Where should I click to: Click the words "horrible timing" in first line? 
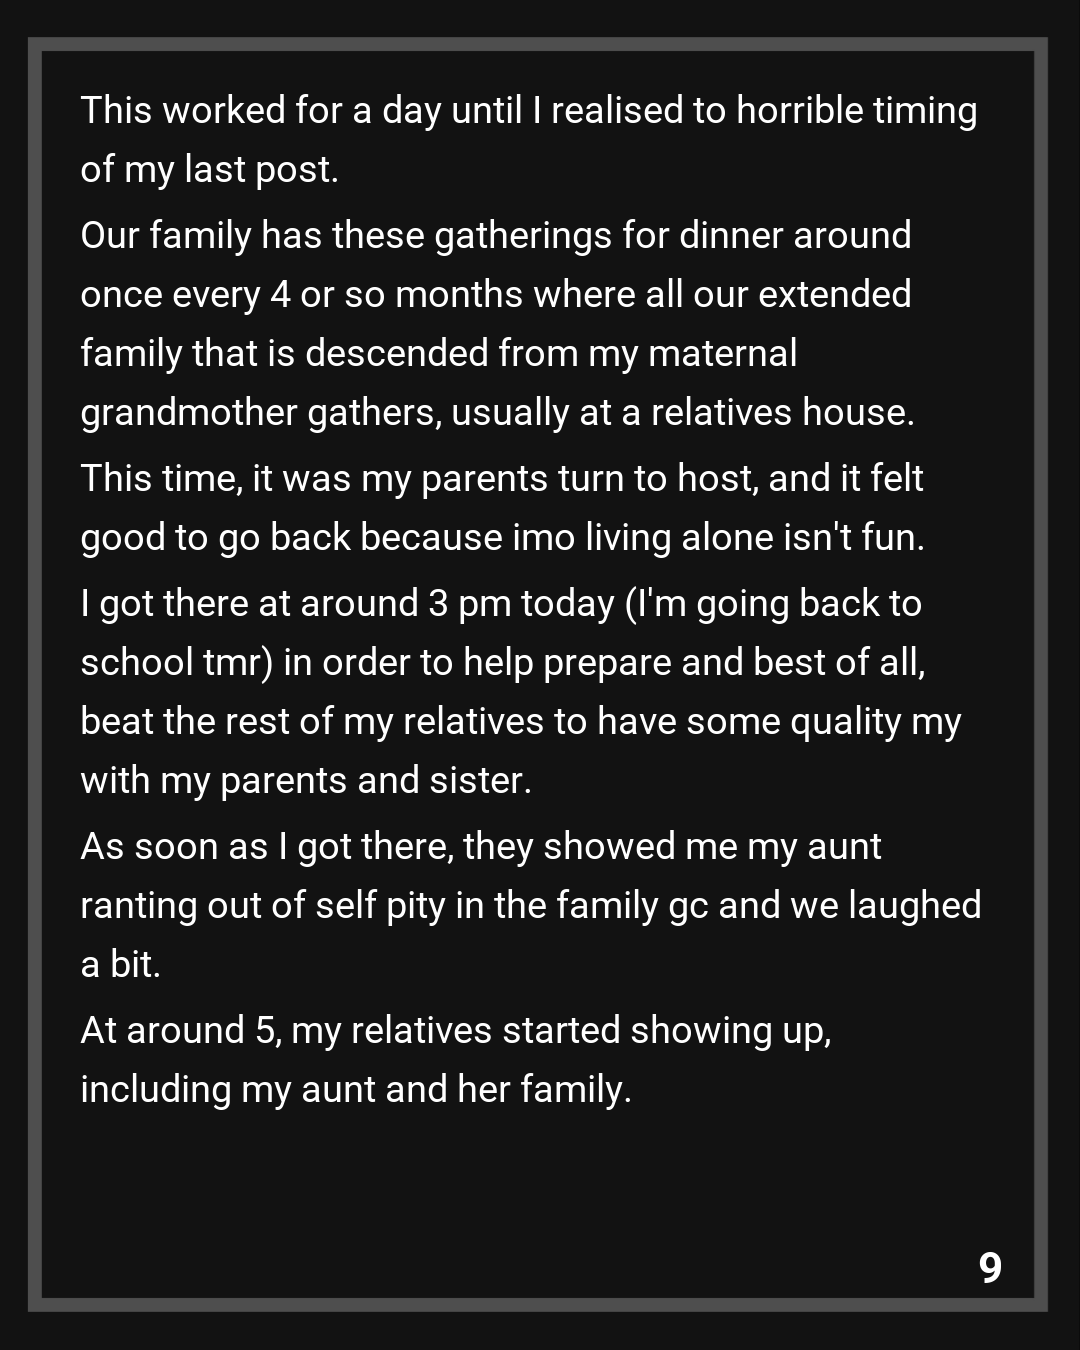point(856,111)
